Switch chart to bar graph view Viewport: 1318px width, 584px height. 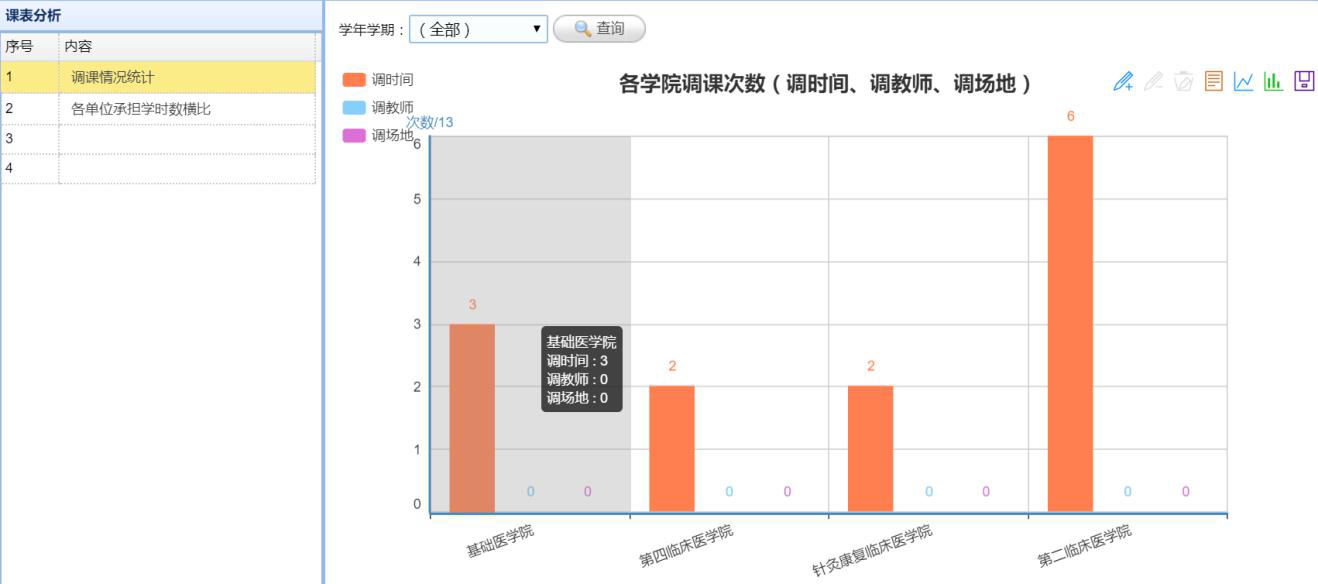tap(1273, 82)
